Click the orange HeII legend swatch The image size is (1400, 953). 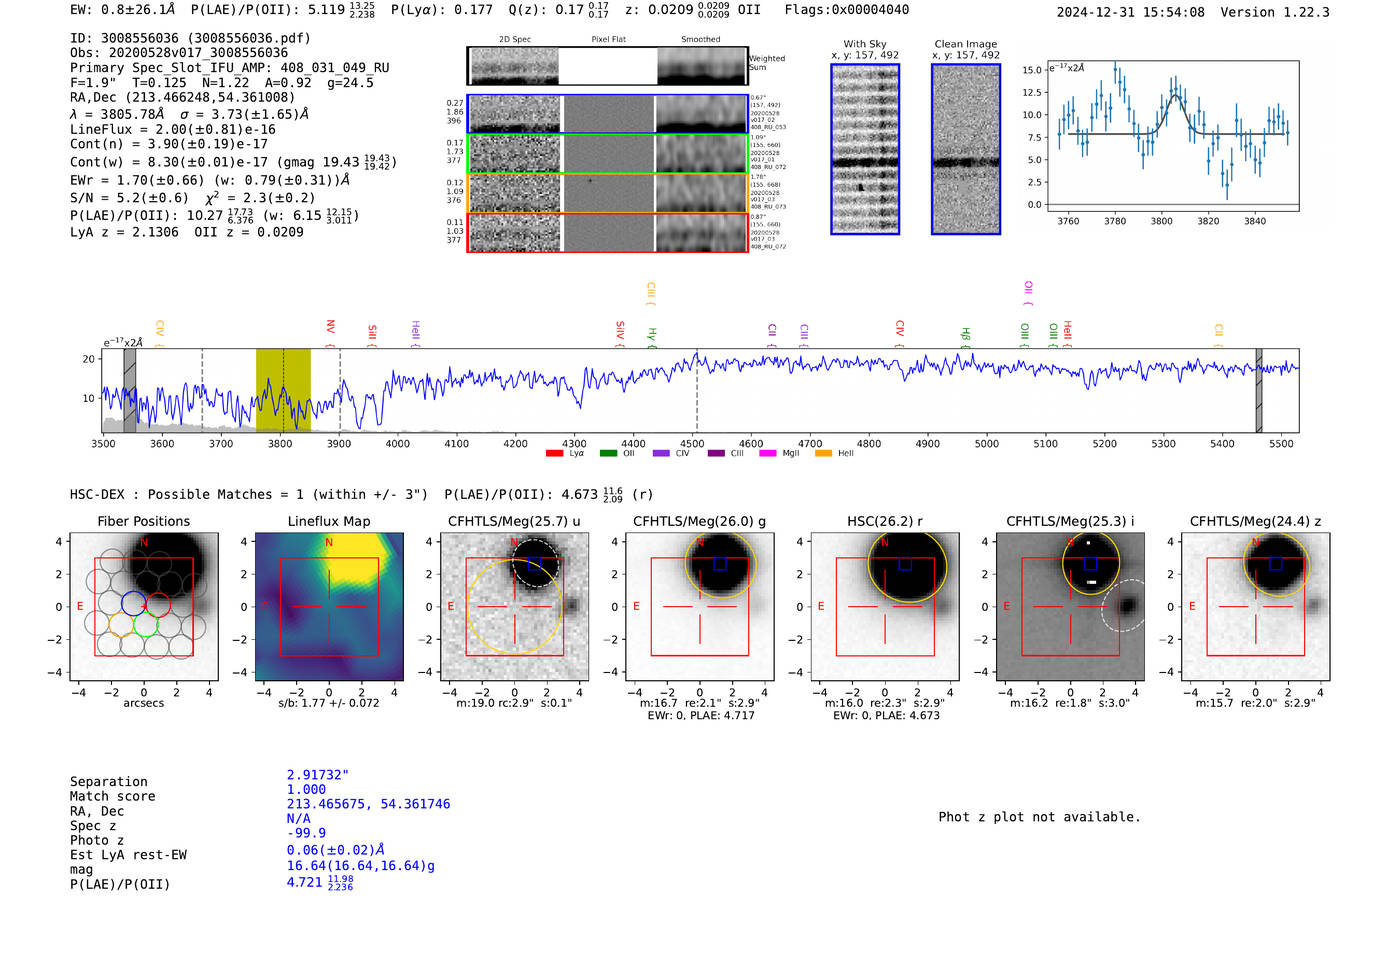[x=823, y=453]
